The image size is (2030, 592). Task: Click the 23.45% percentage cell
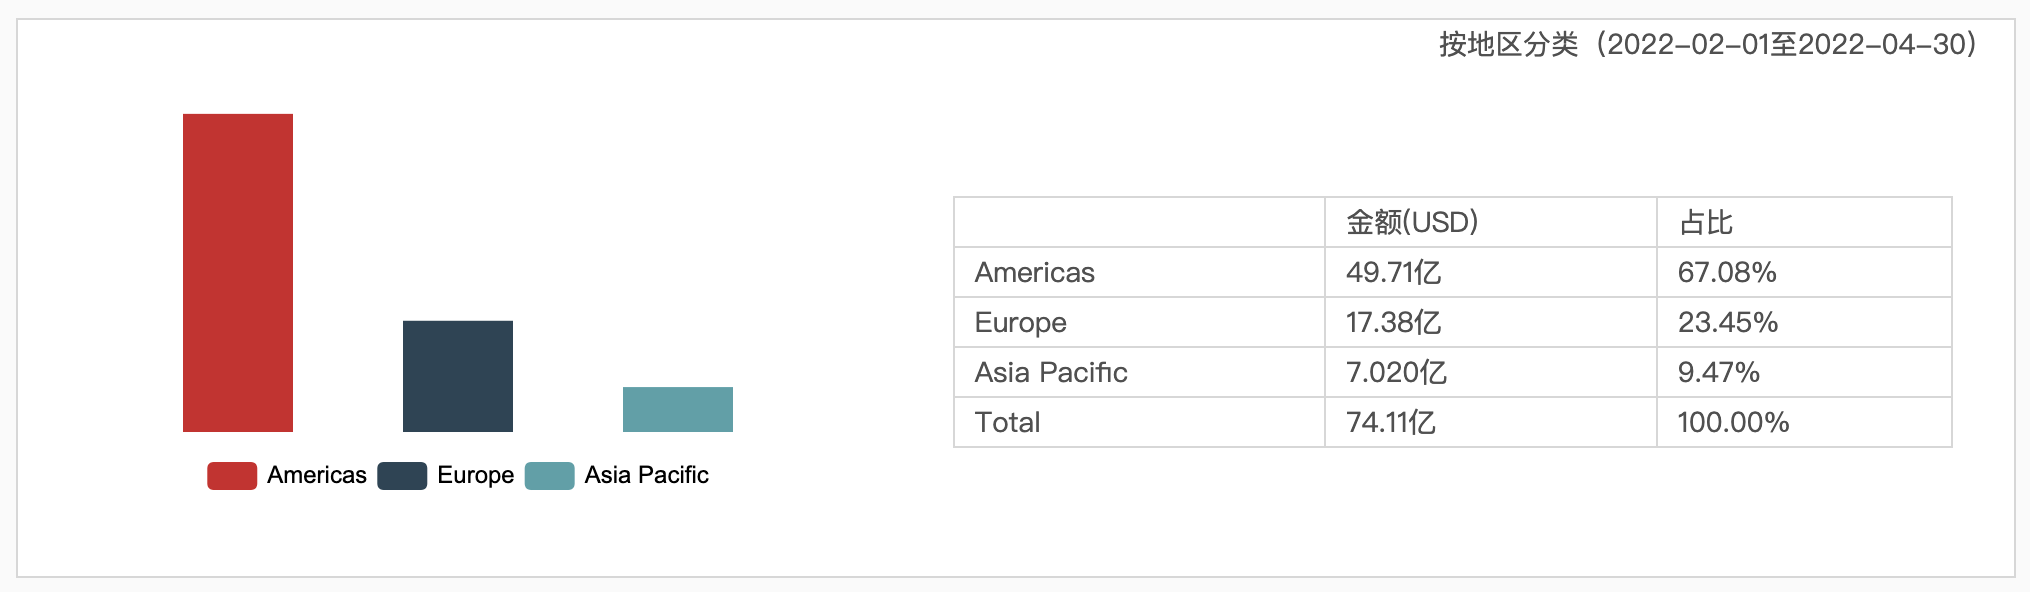click(x=1728, y=322)
